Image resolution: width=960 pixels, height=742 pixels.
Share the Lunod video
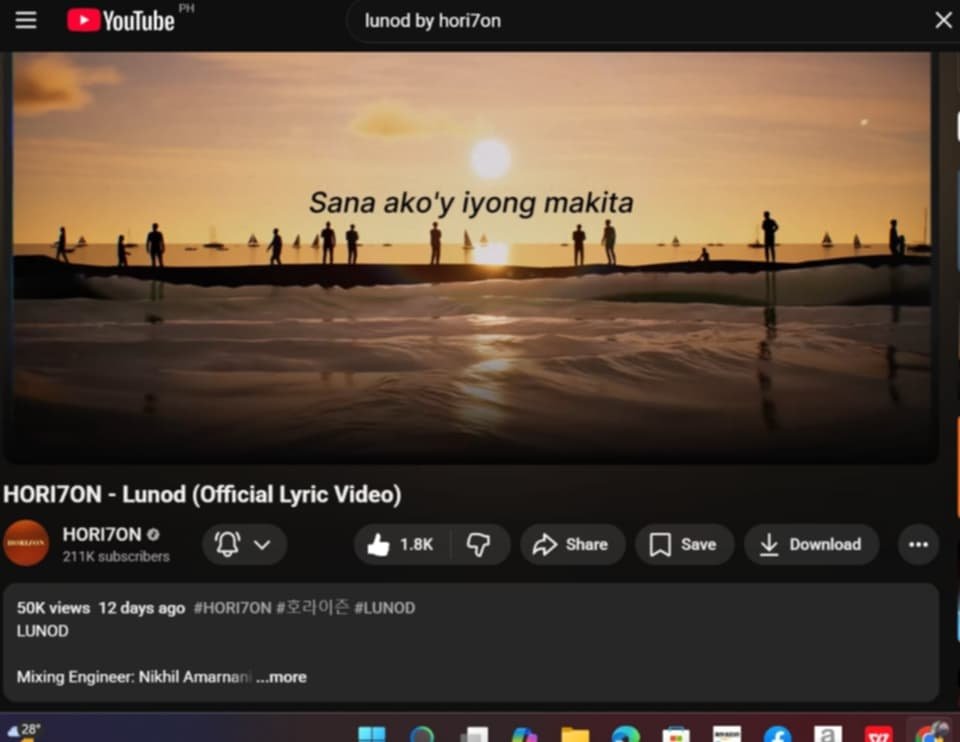[572, 544]
